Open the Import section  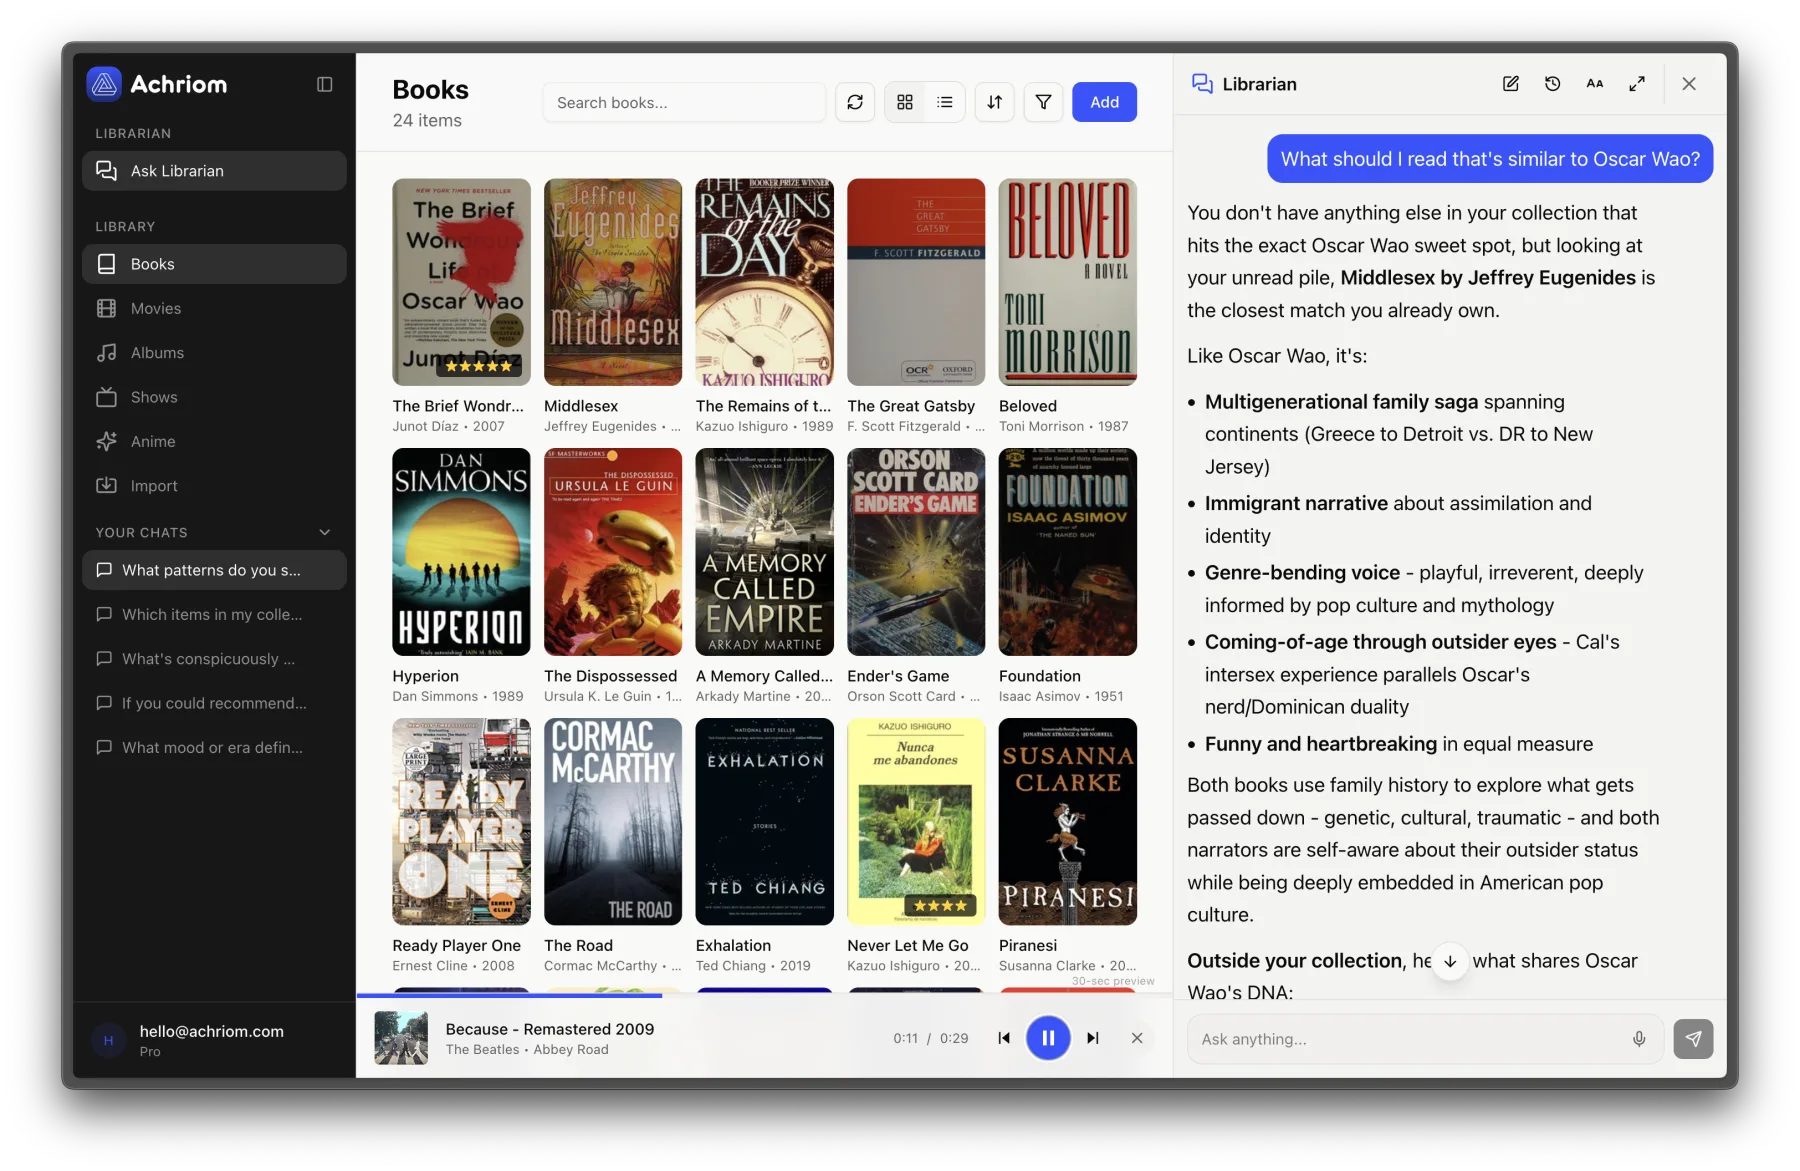[214, 486]
